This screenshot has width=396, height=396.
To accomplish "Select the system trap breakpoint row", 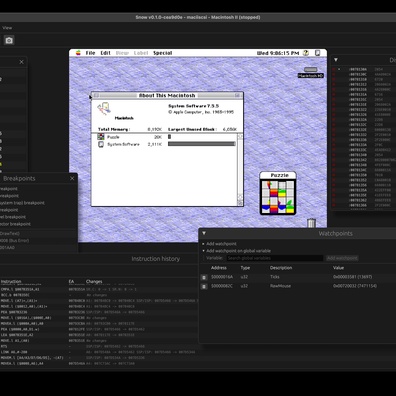I will tap(22, 203).
